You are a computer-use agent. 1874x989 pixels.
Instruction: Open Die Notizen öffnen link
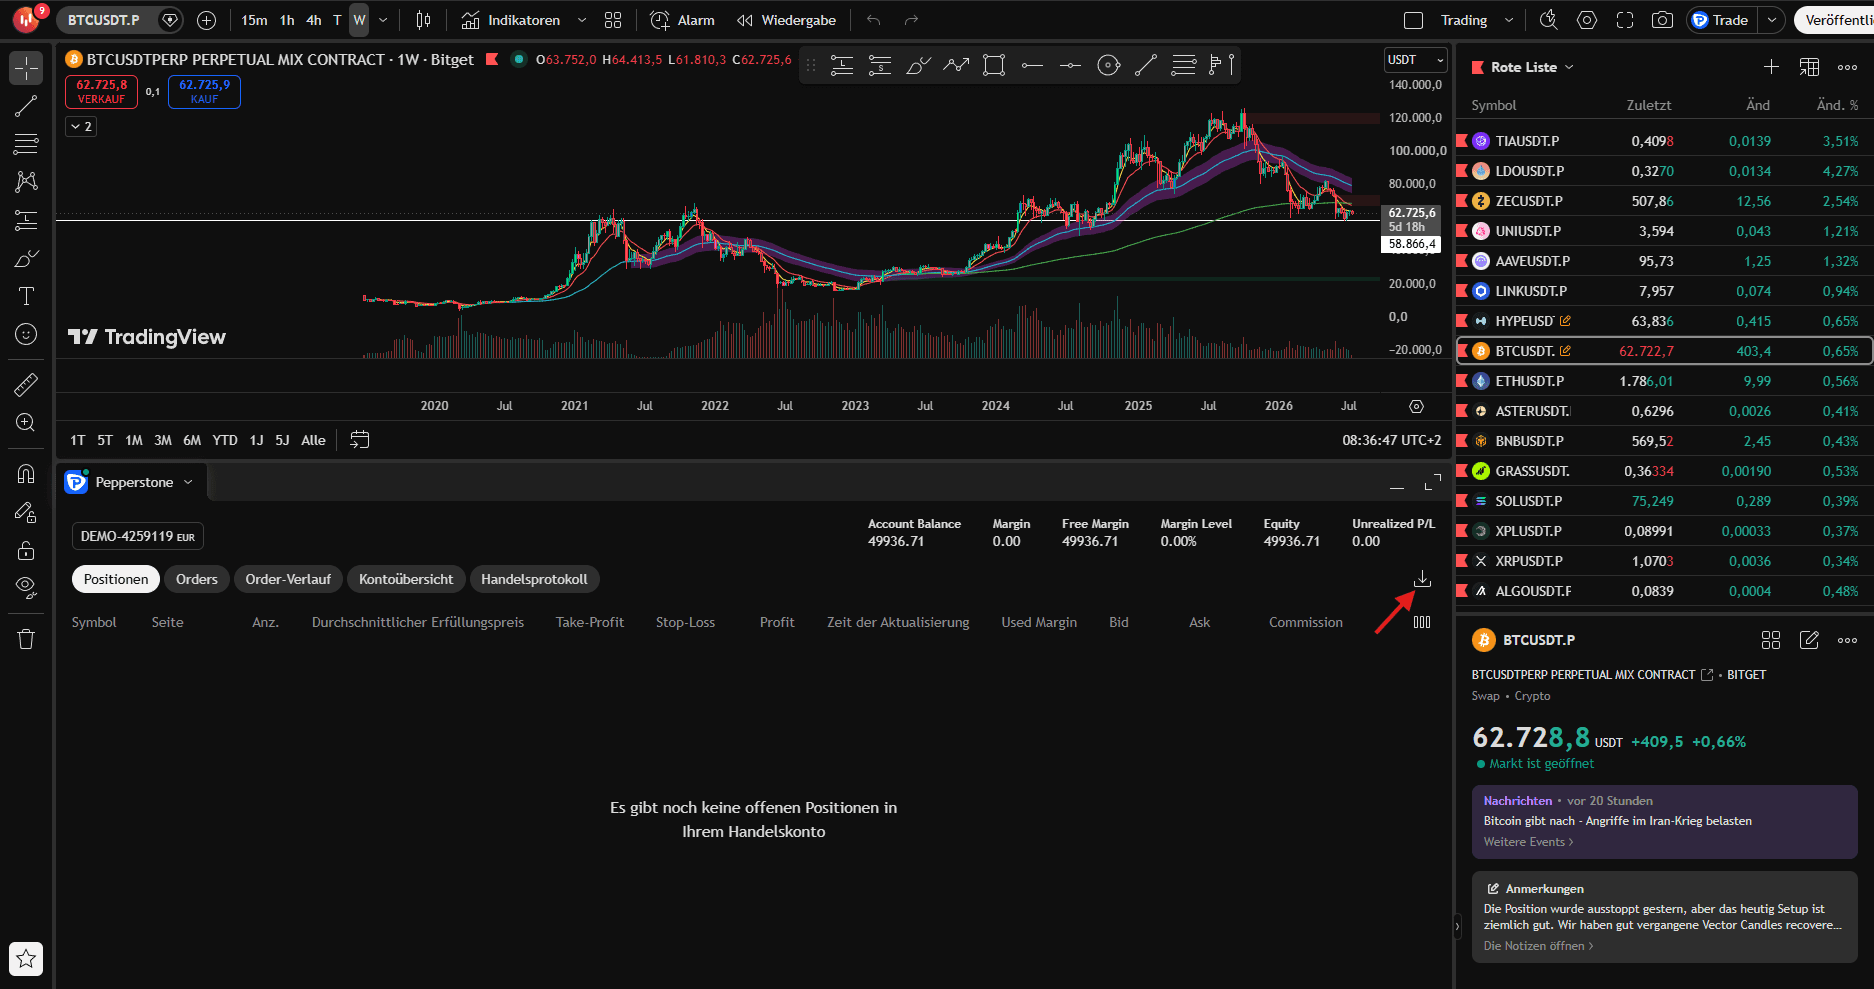click(1538, 946)
